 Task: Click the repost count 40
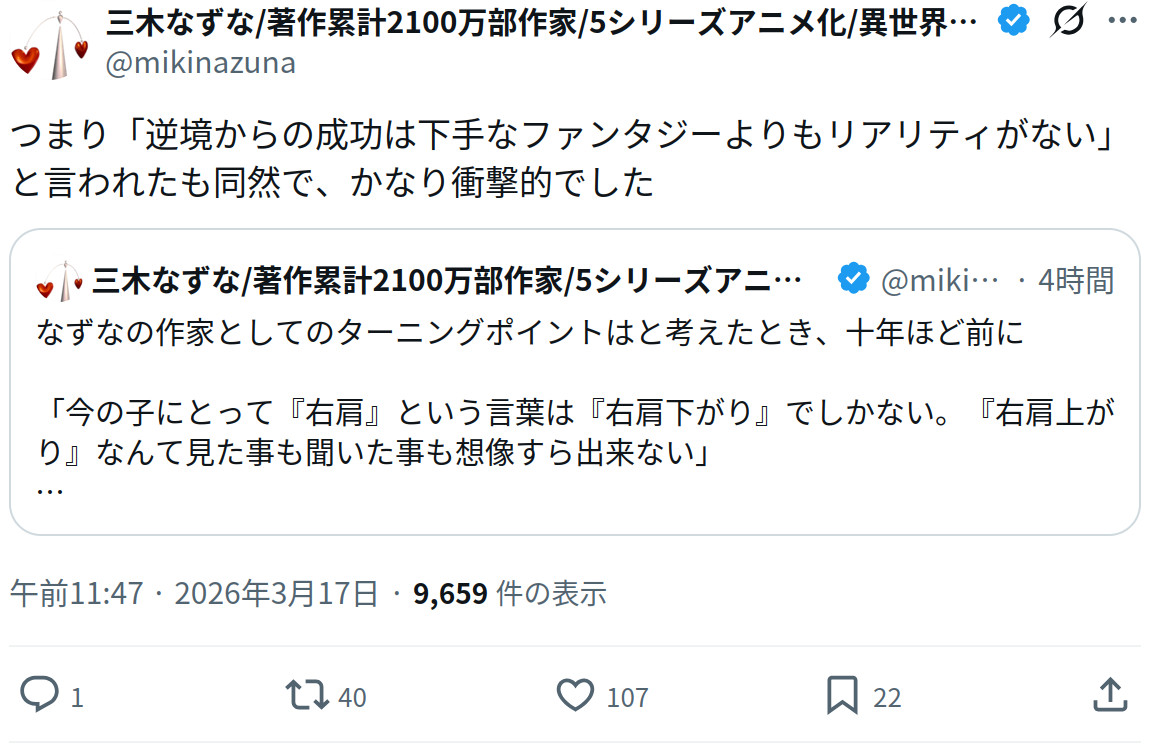click(352, 697)
